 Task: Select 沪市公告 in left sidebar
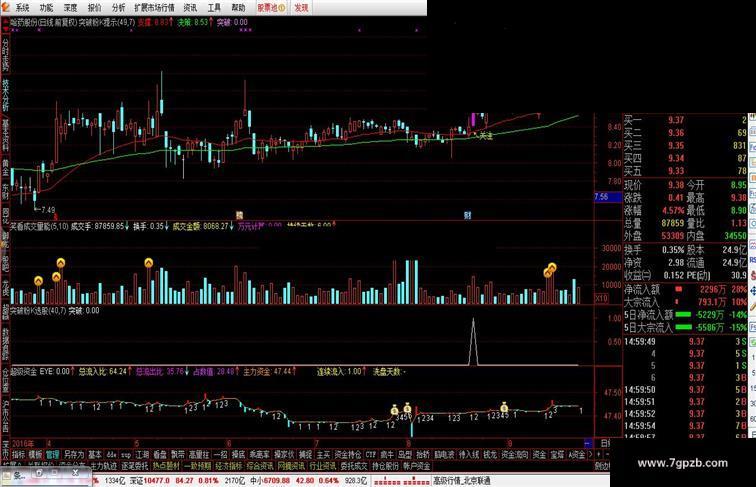pyautogui.click(x=5, y=418)
